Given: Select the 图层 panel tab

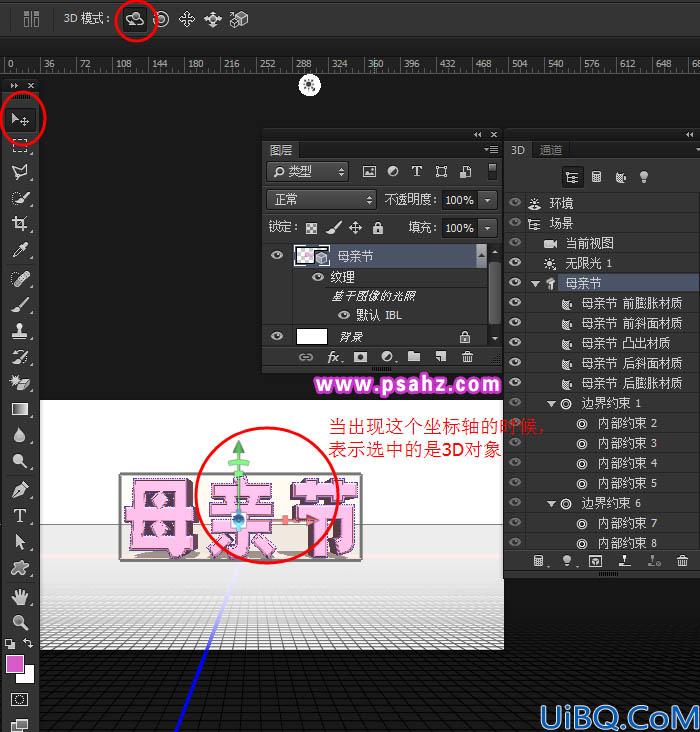Looking at the screenshot, I should [281, 150].
